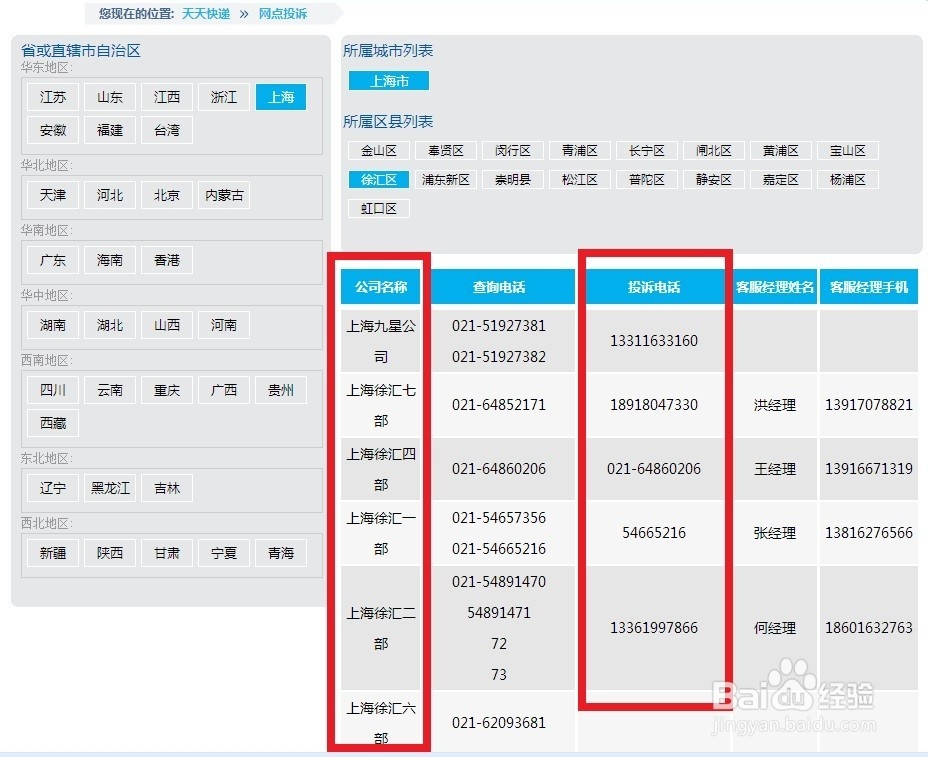The height and width of the screenshot is (757, 928).
Task: Select 四川 province
Action: click(x=53, y=390)
